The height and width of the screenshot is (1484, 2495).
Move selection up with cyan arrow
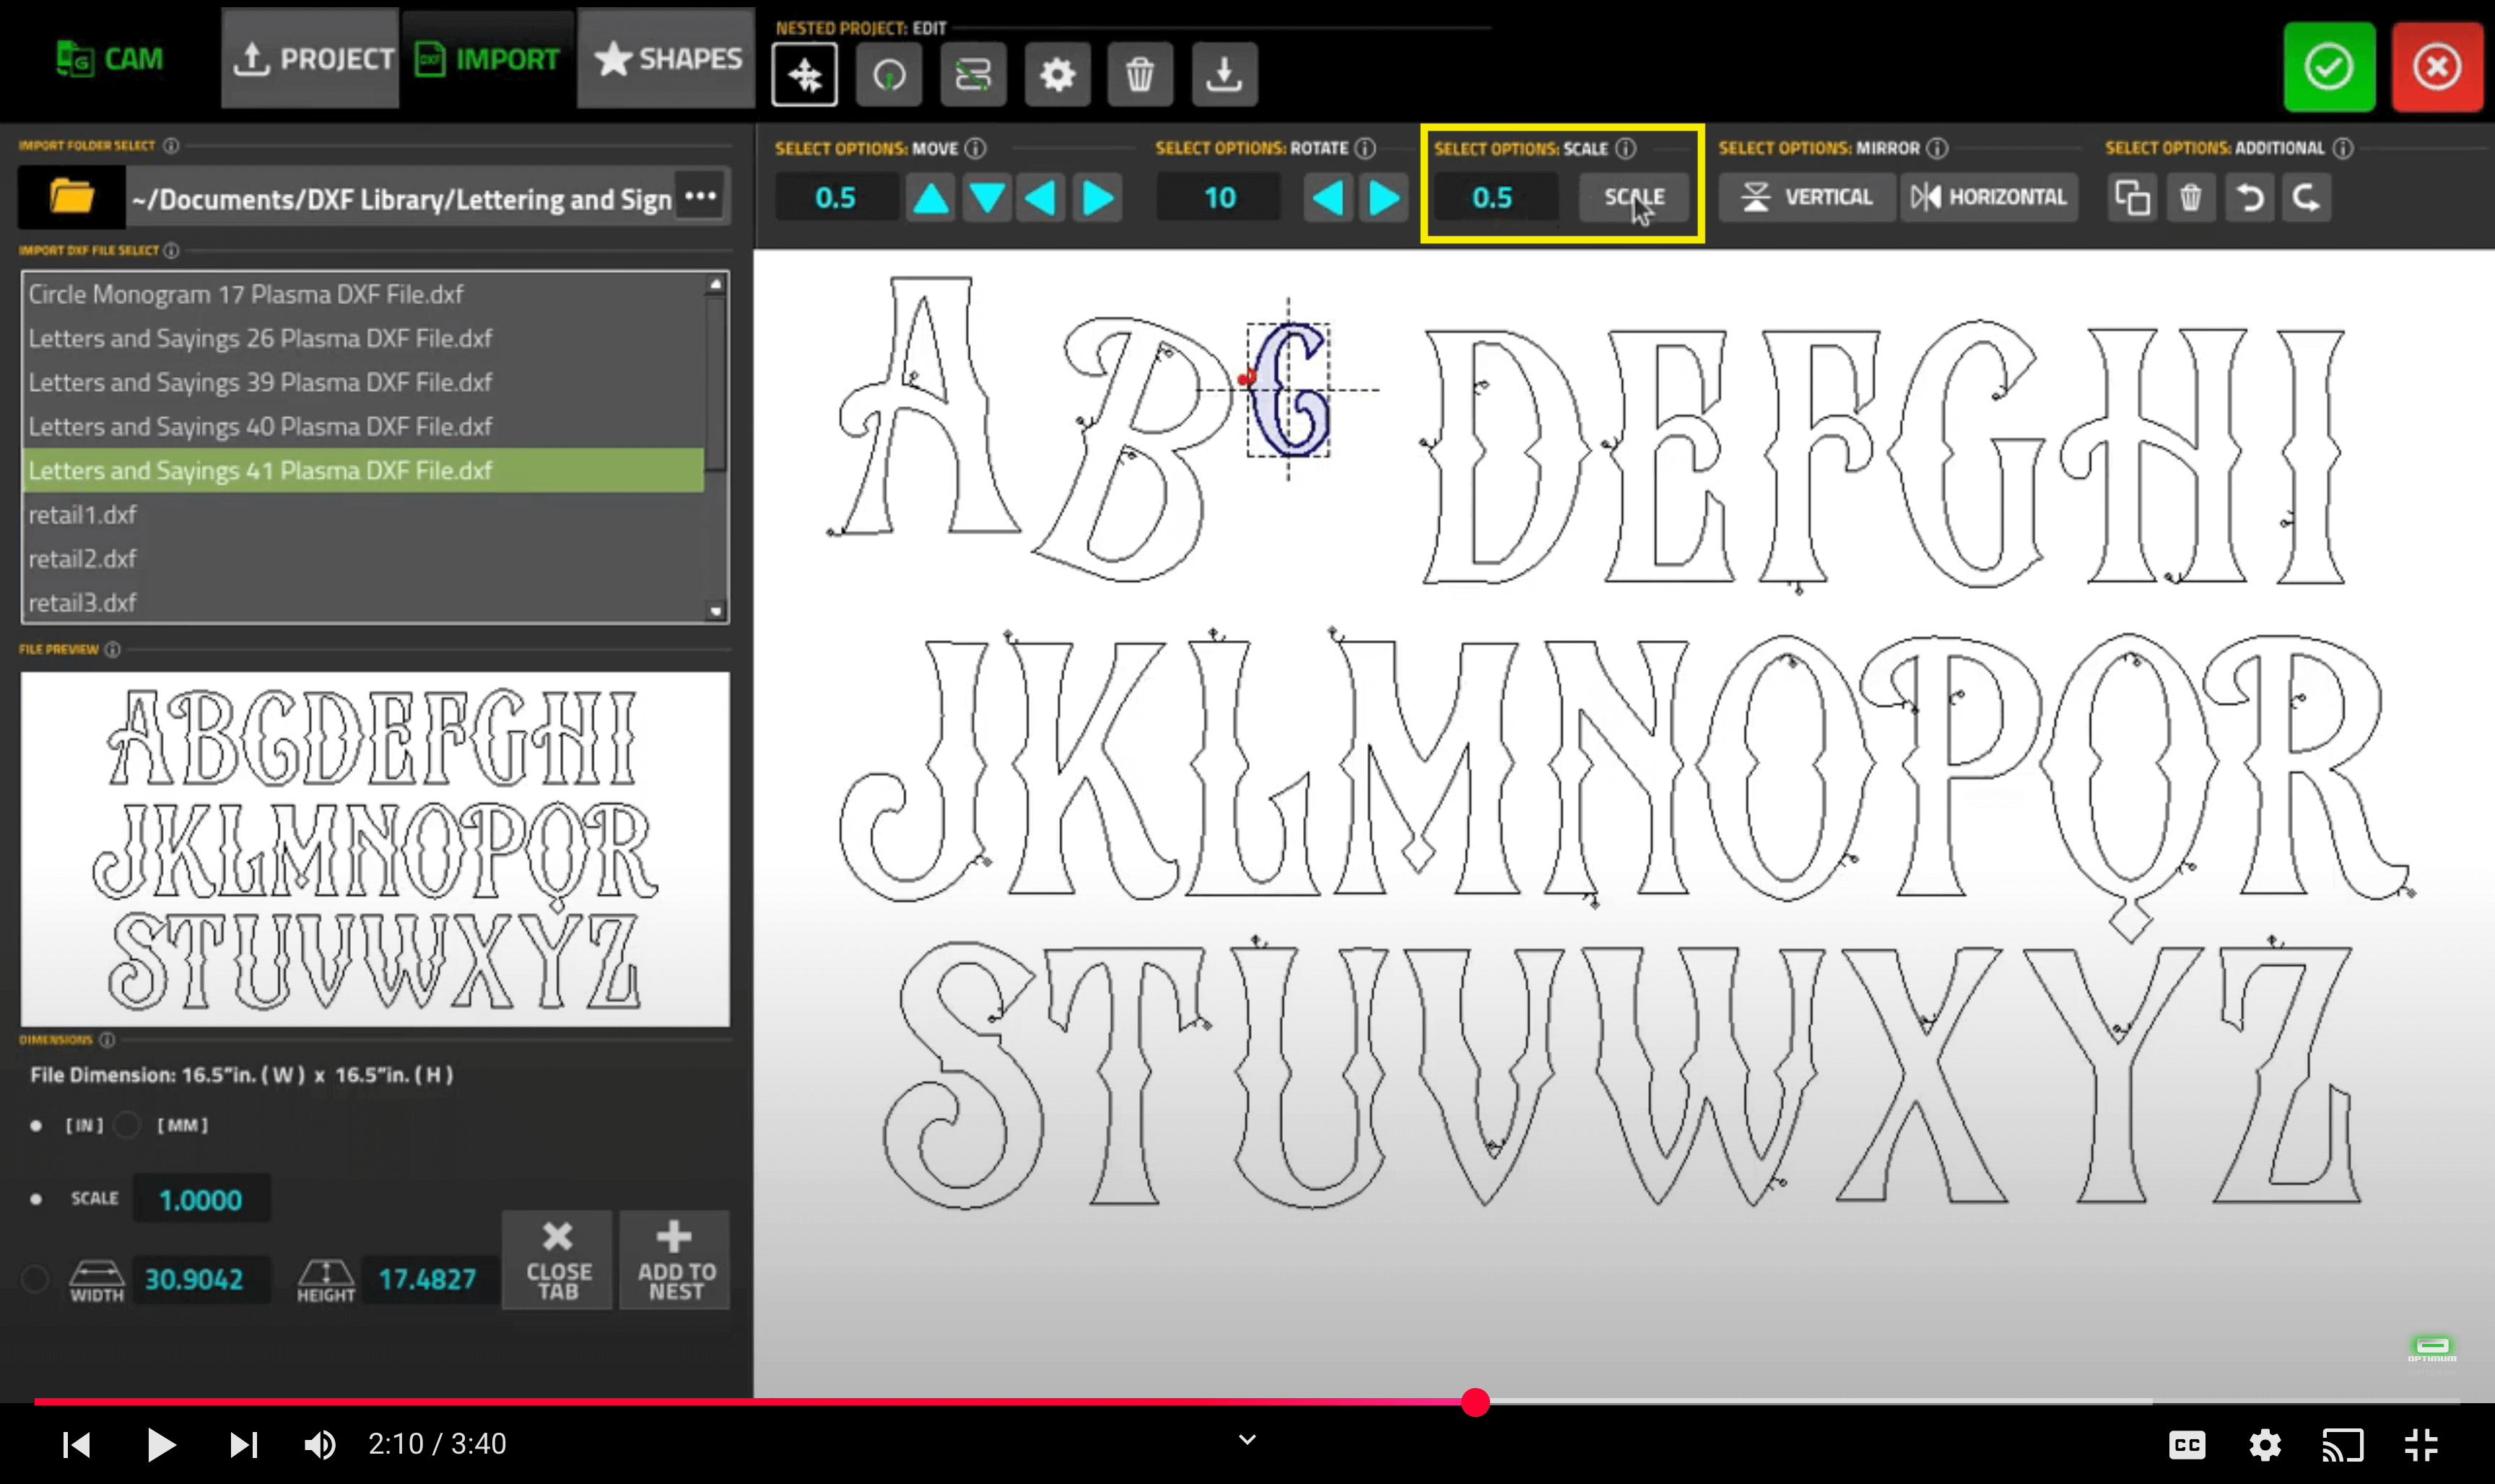click(x=931, y=197)
